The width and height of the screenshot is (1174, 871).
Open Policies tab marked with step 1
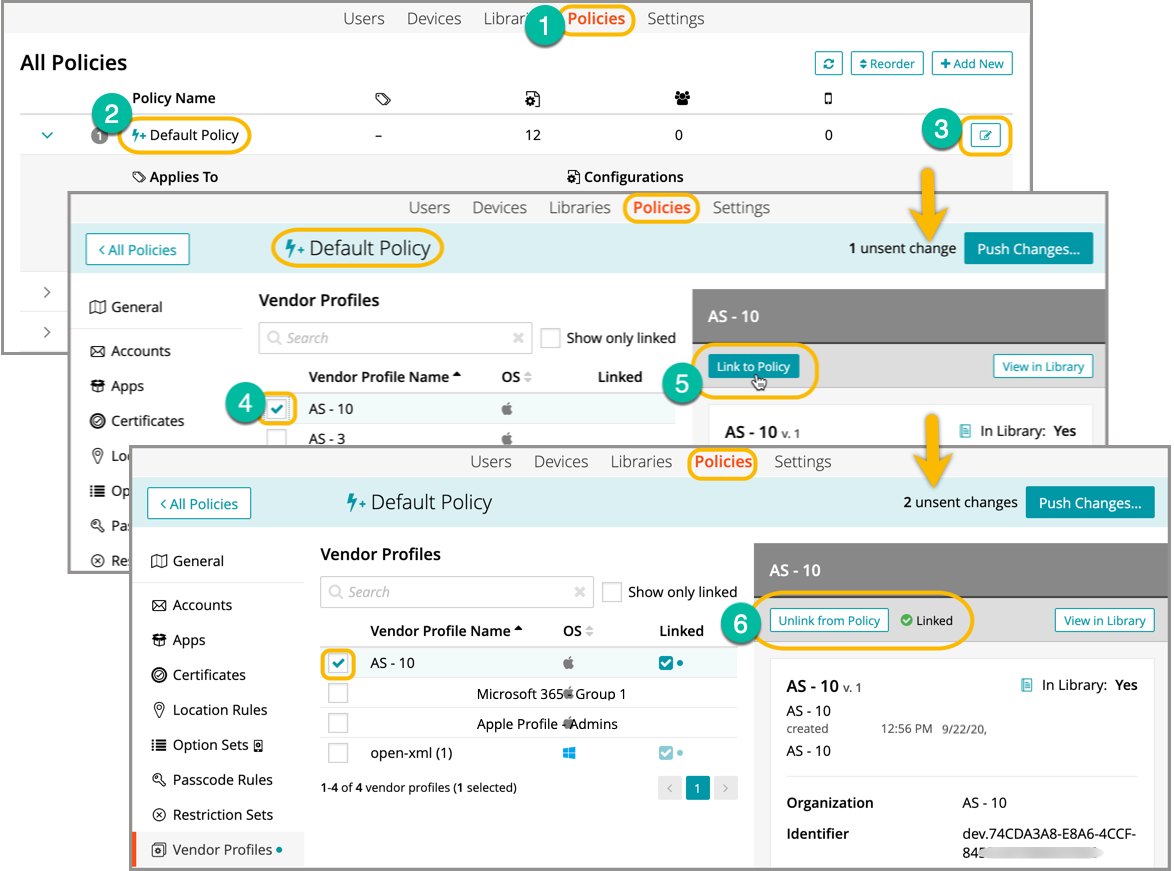point(596,19)
